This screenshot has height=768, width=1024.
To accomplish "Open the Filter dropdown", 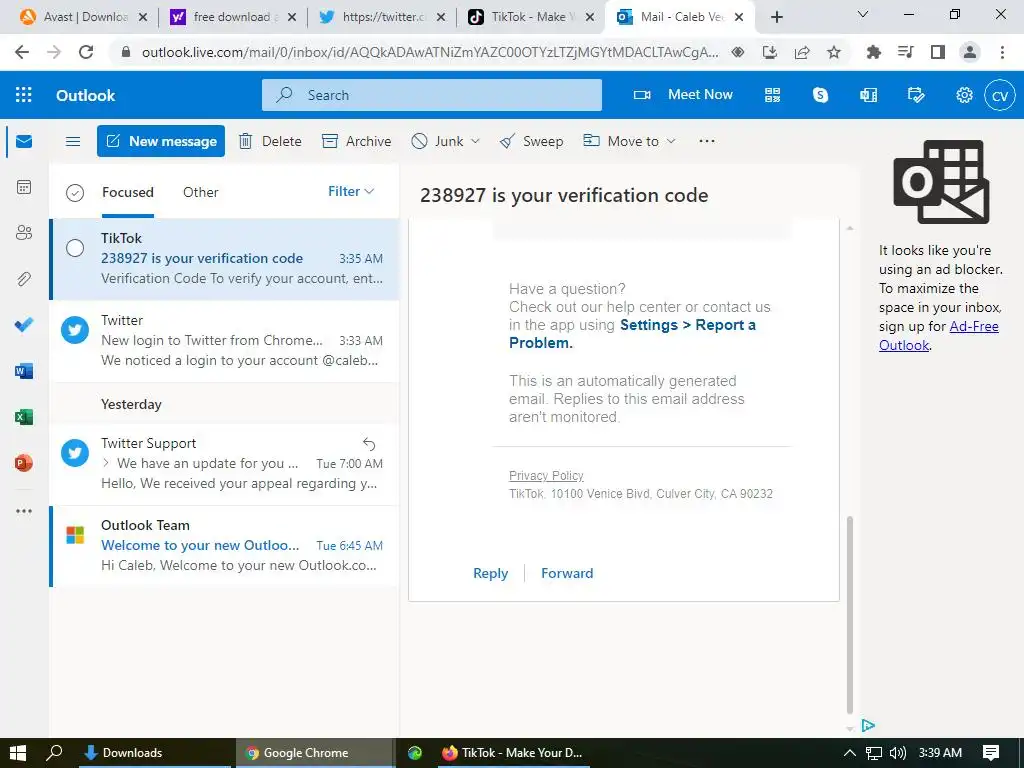I will pos(351,191).
